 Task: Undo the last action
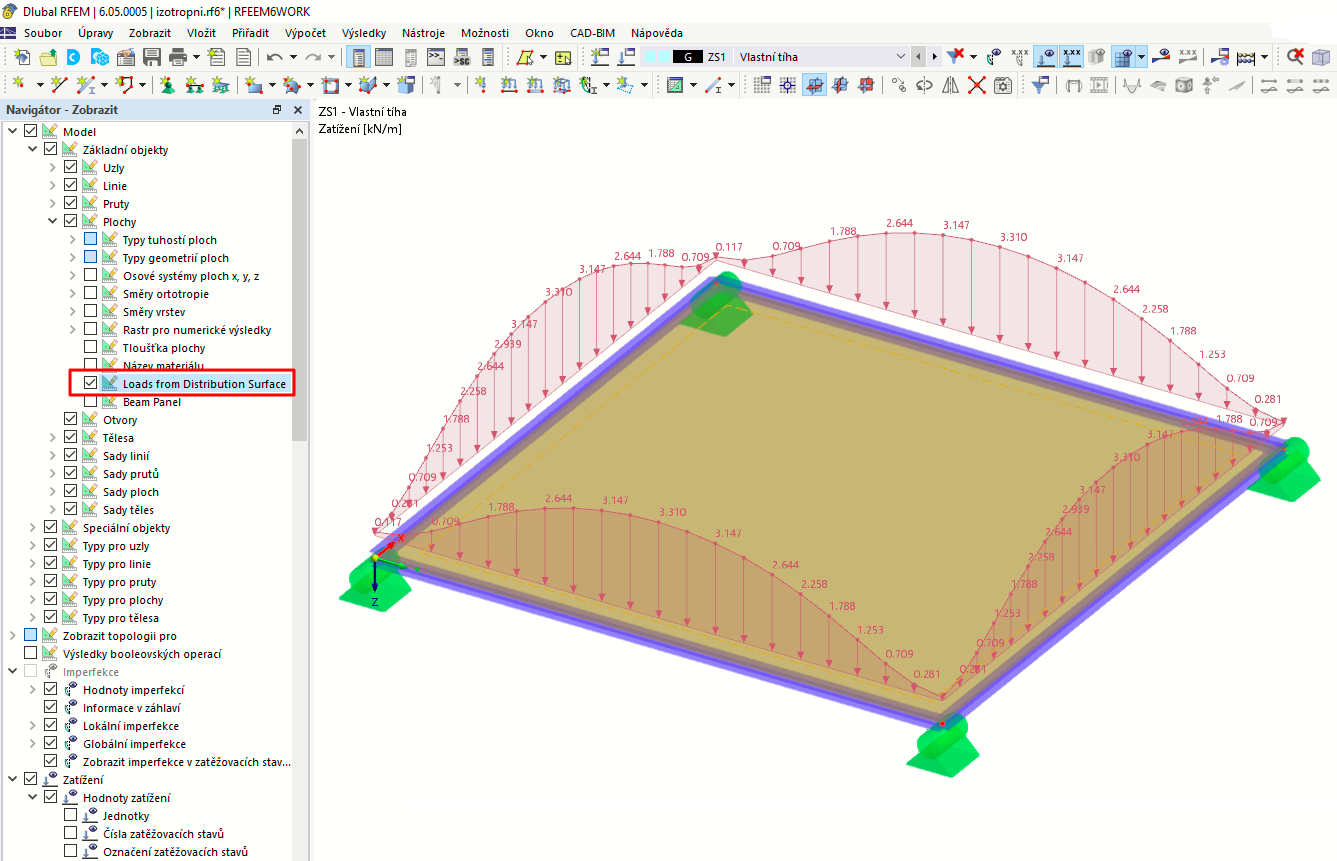[x=274, y=57]
